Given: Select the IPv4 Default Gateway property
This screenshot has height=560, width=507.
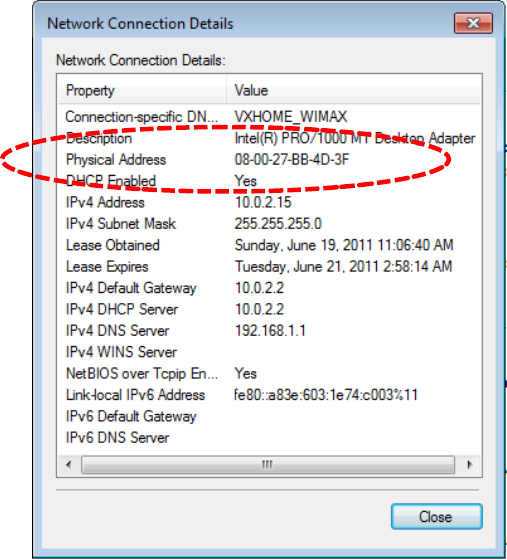Looking at the screenshot, I should pos(131,288).
